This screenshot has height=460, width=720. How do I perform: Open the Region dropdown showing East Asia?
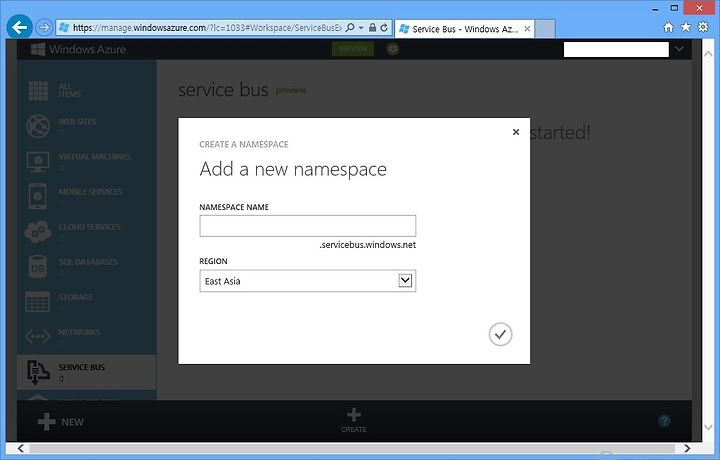(x=308, y=281)
